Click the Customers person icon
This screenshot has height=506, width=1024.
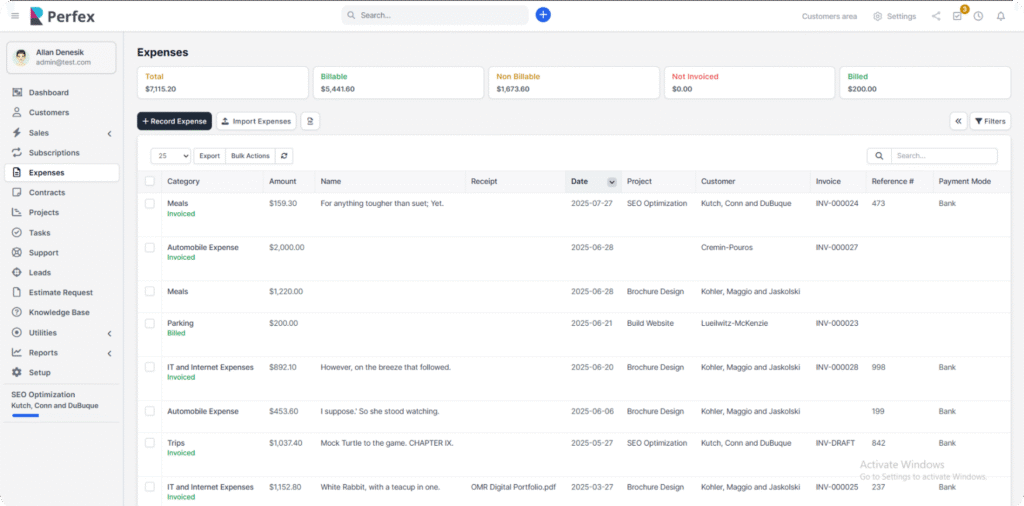coord(17,112)
